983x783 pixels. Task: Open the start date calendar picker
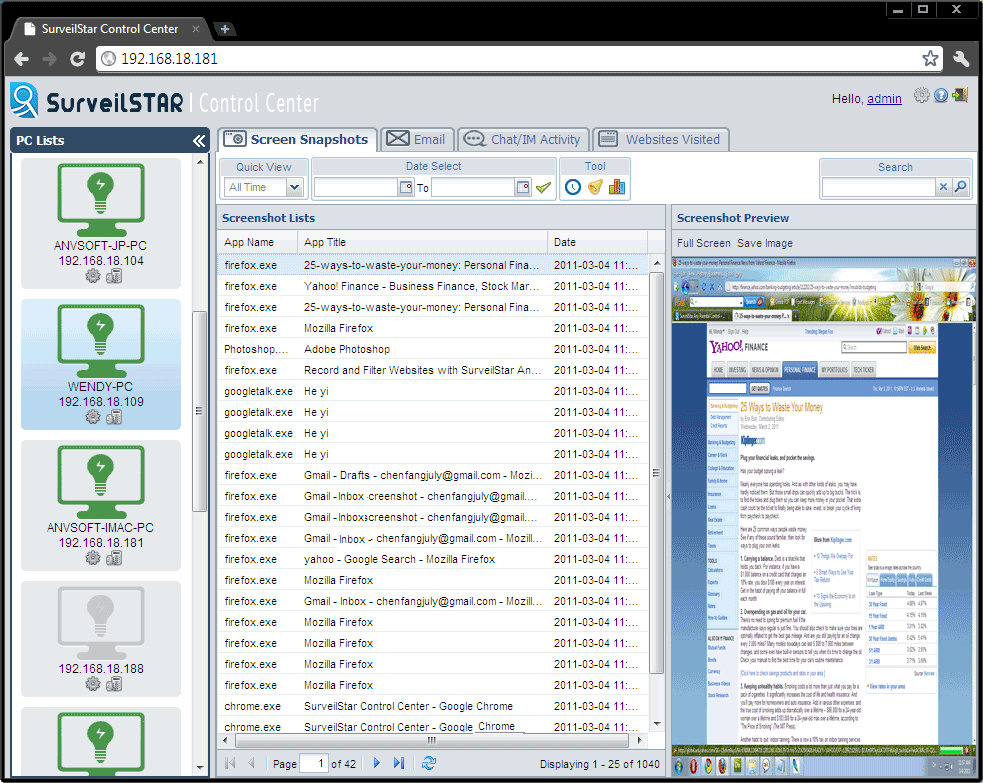406,187
